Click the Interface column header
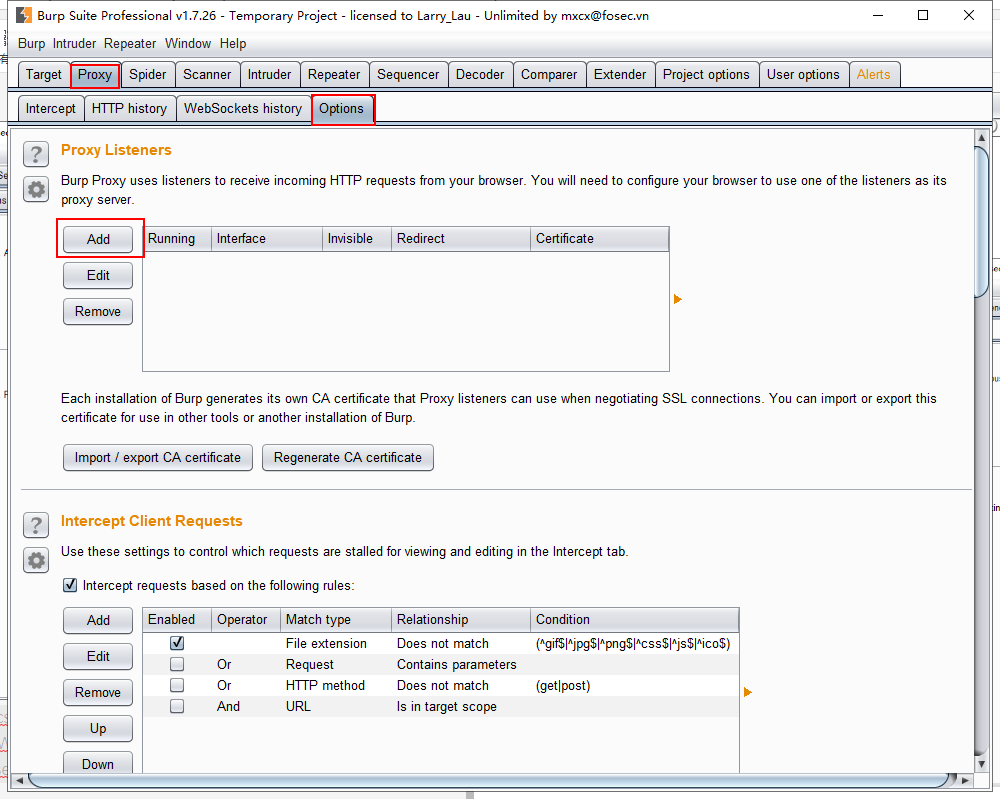 click(267, 238)
